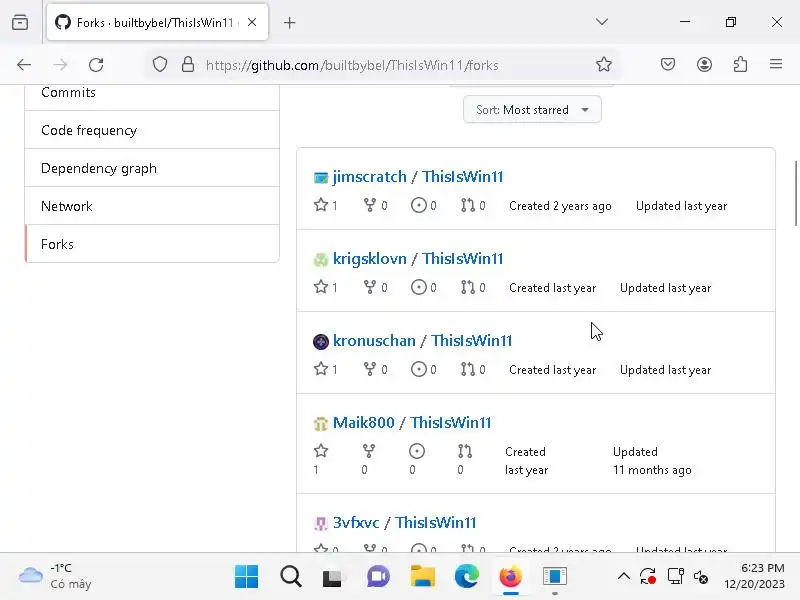This screenshot has height=600, width=800.
Task: Open Dependency graph in the sidebar
Action: (152, 168)
